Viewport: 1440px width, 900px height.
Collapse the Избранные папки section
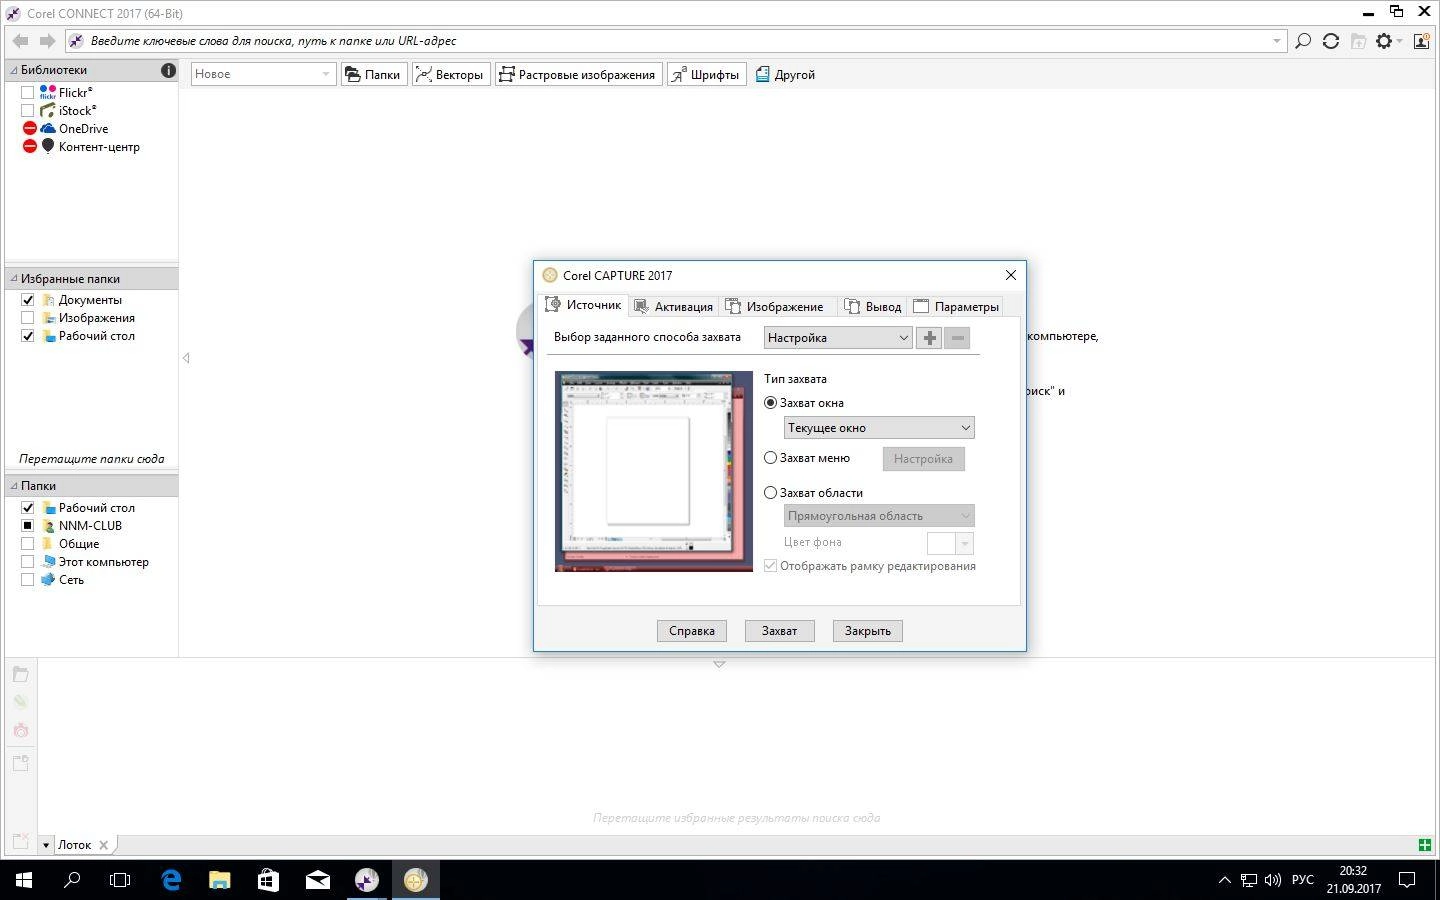14,279
